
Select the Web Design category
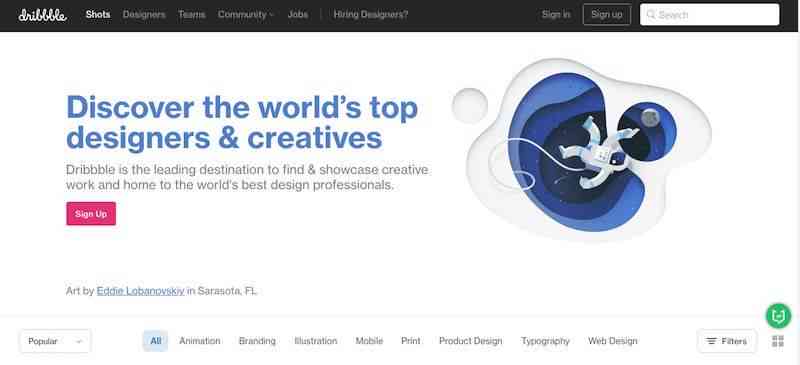click(x=612, y=341)
